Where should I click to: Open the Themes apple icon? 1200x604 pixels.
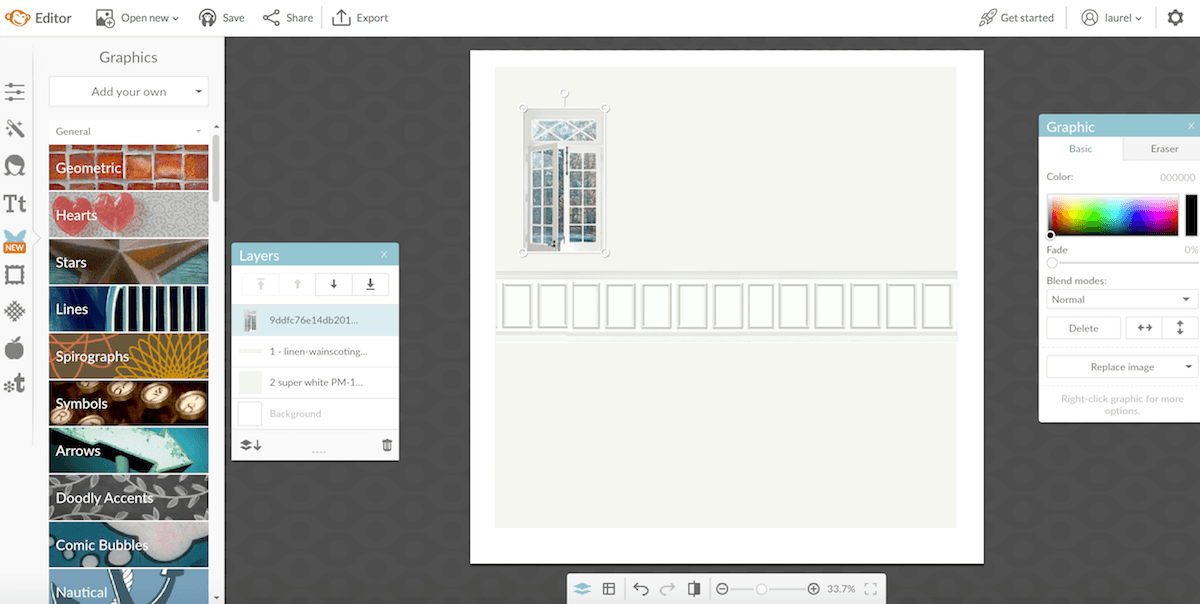[x=15, y=349]
